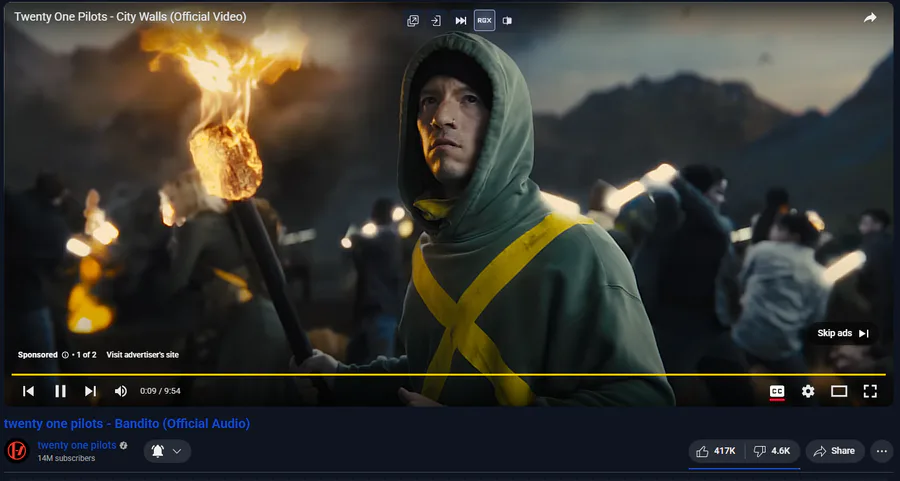
Task: Click the share arrow at the video's top-right
Action: [870, 18]
